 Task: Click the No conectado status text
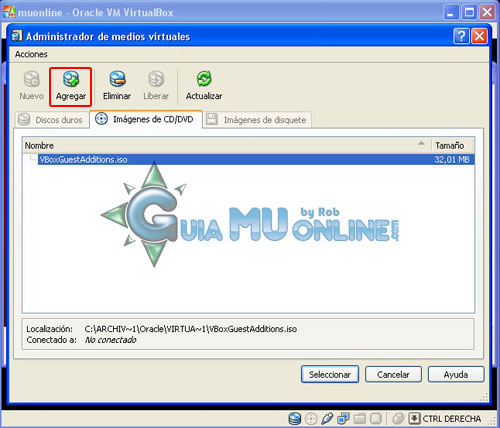click(x=110, y=340)
